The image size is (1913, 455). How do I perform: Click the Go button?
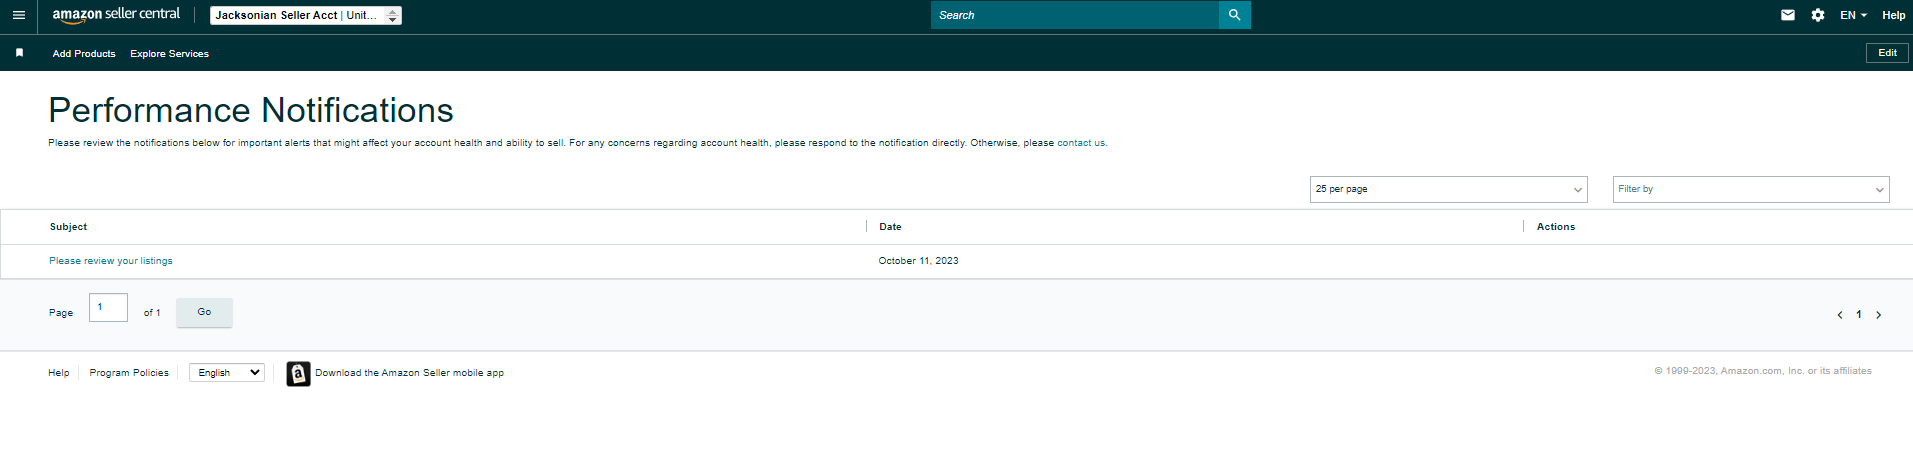click(x=204, y=312)
